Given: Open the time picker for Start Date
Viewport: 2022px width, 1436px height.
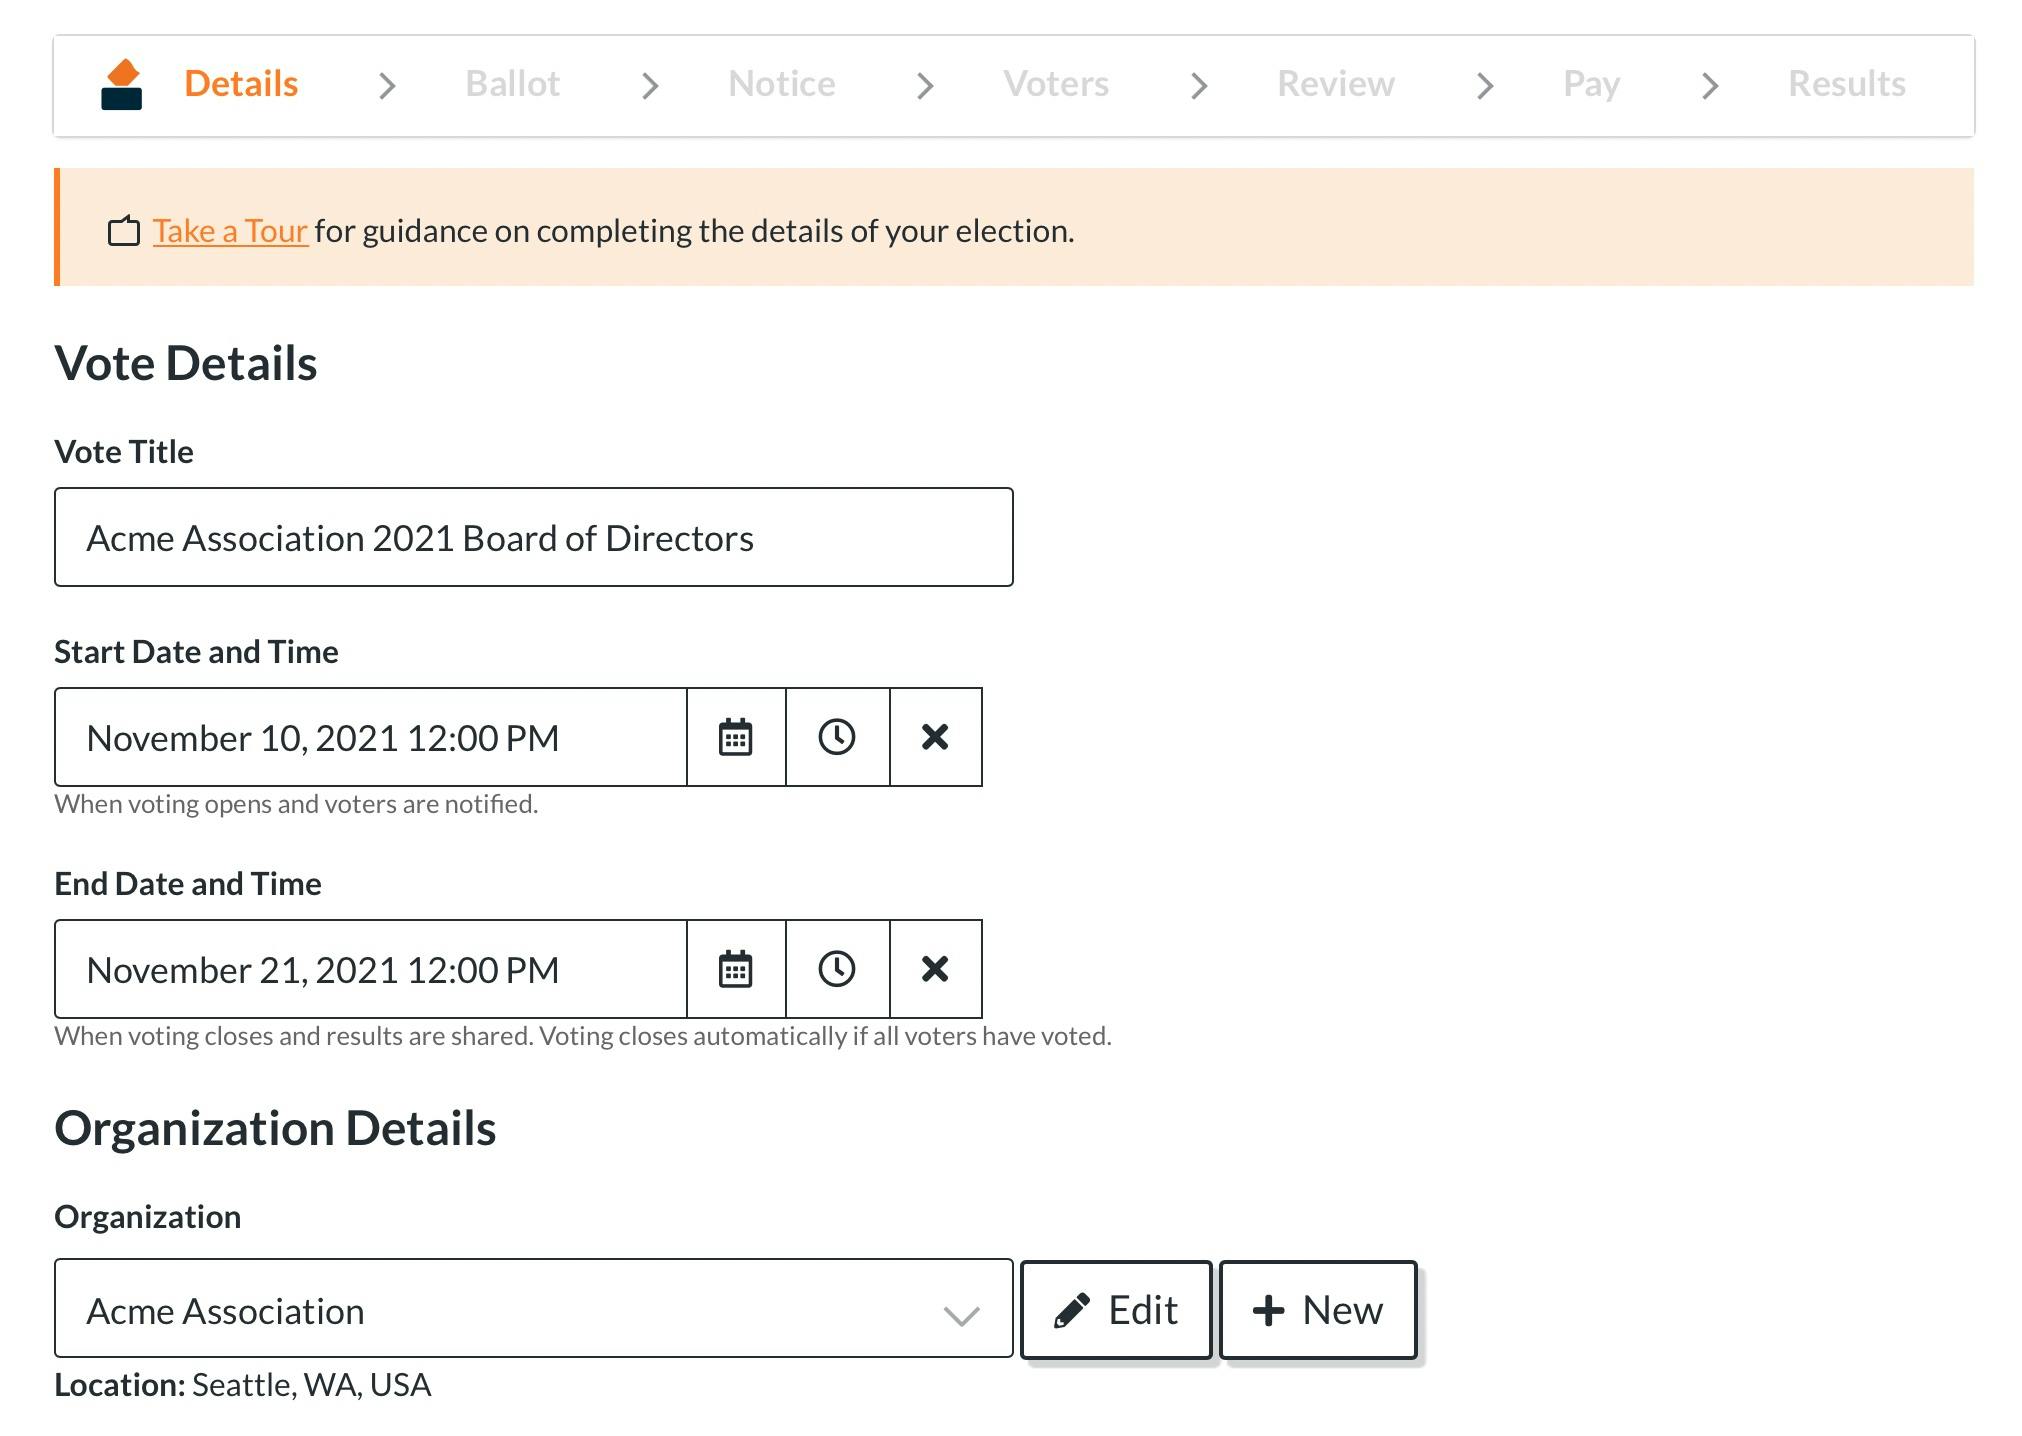Looking at the screenshot, I should pos(838,737).
